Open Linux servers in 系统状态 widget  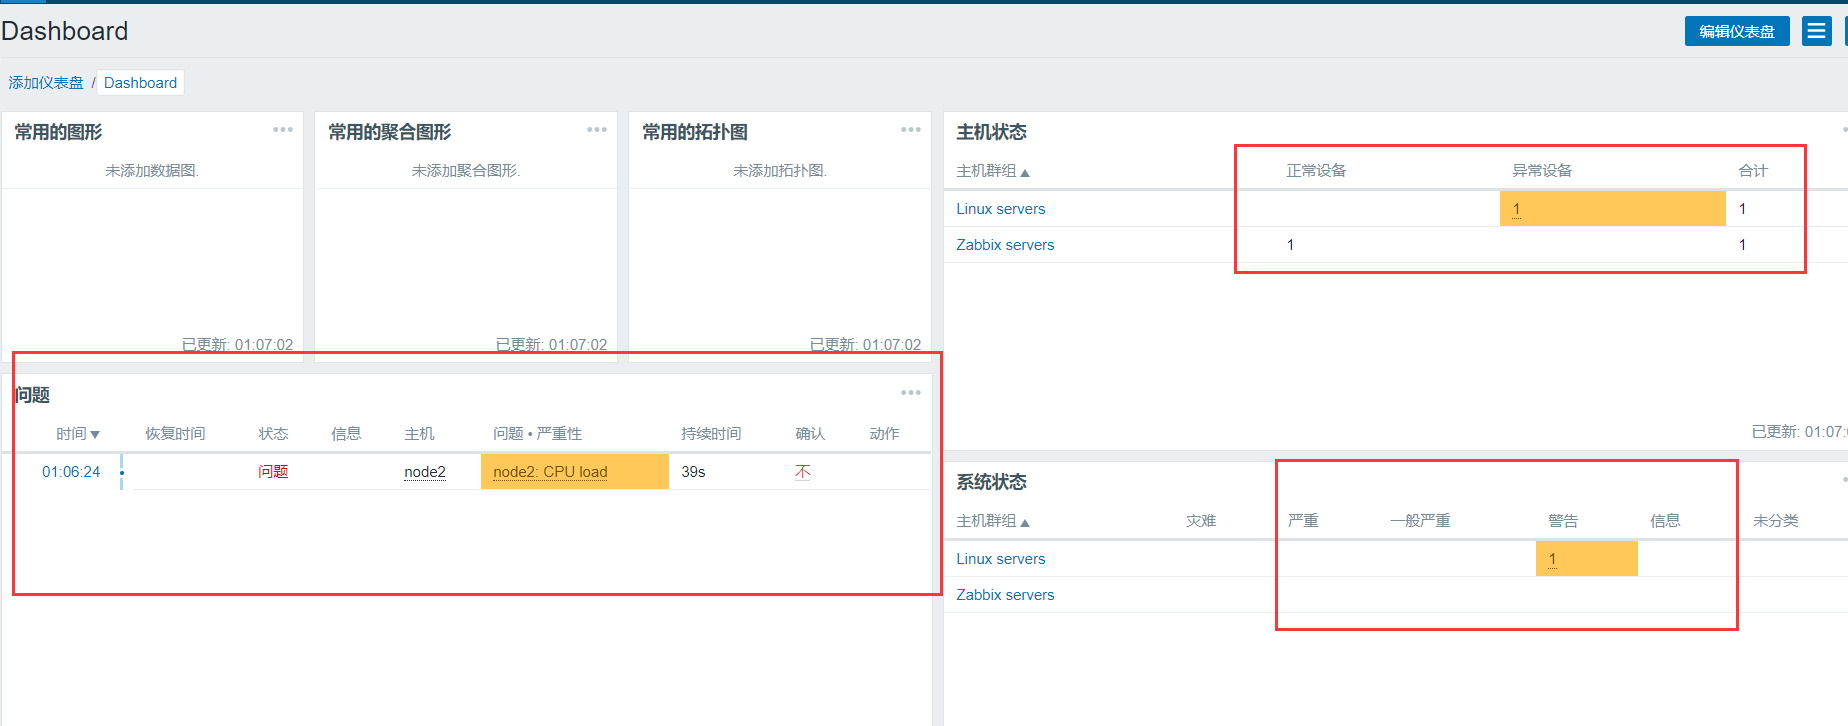tap(1000, 559)
